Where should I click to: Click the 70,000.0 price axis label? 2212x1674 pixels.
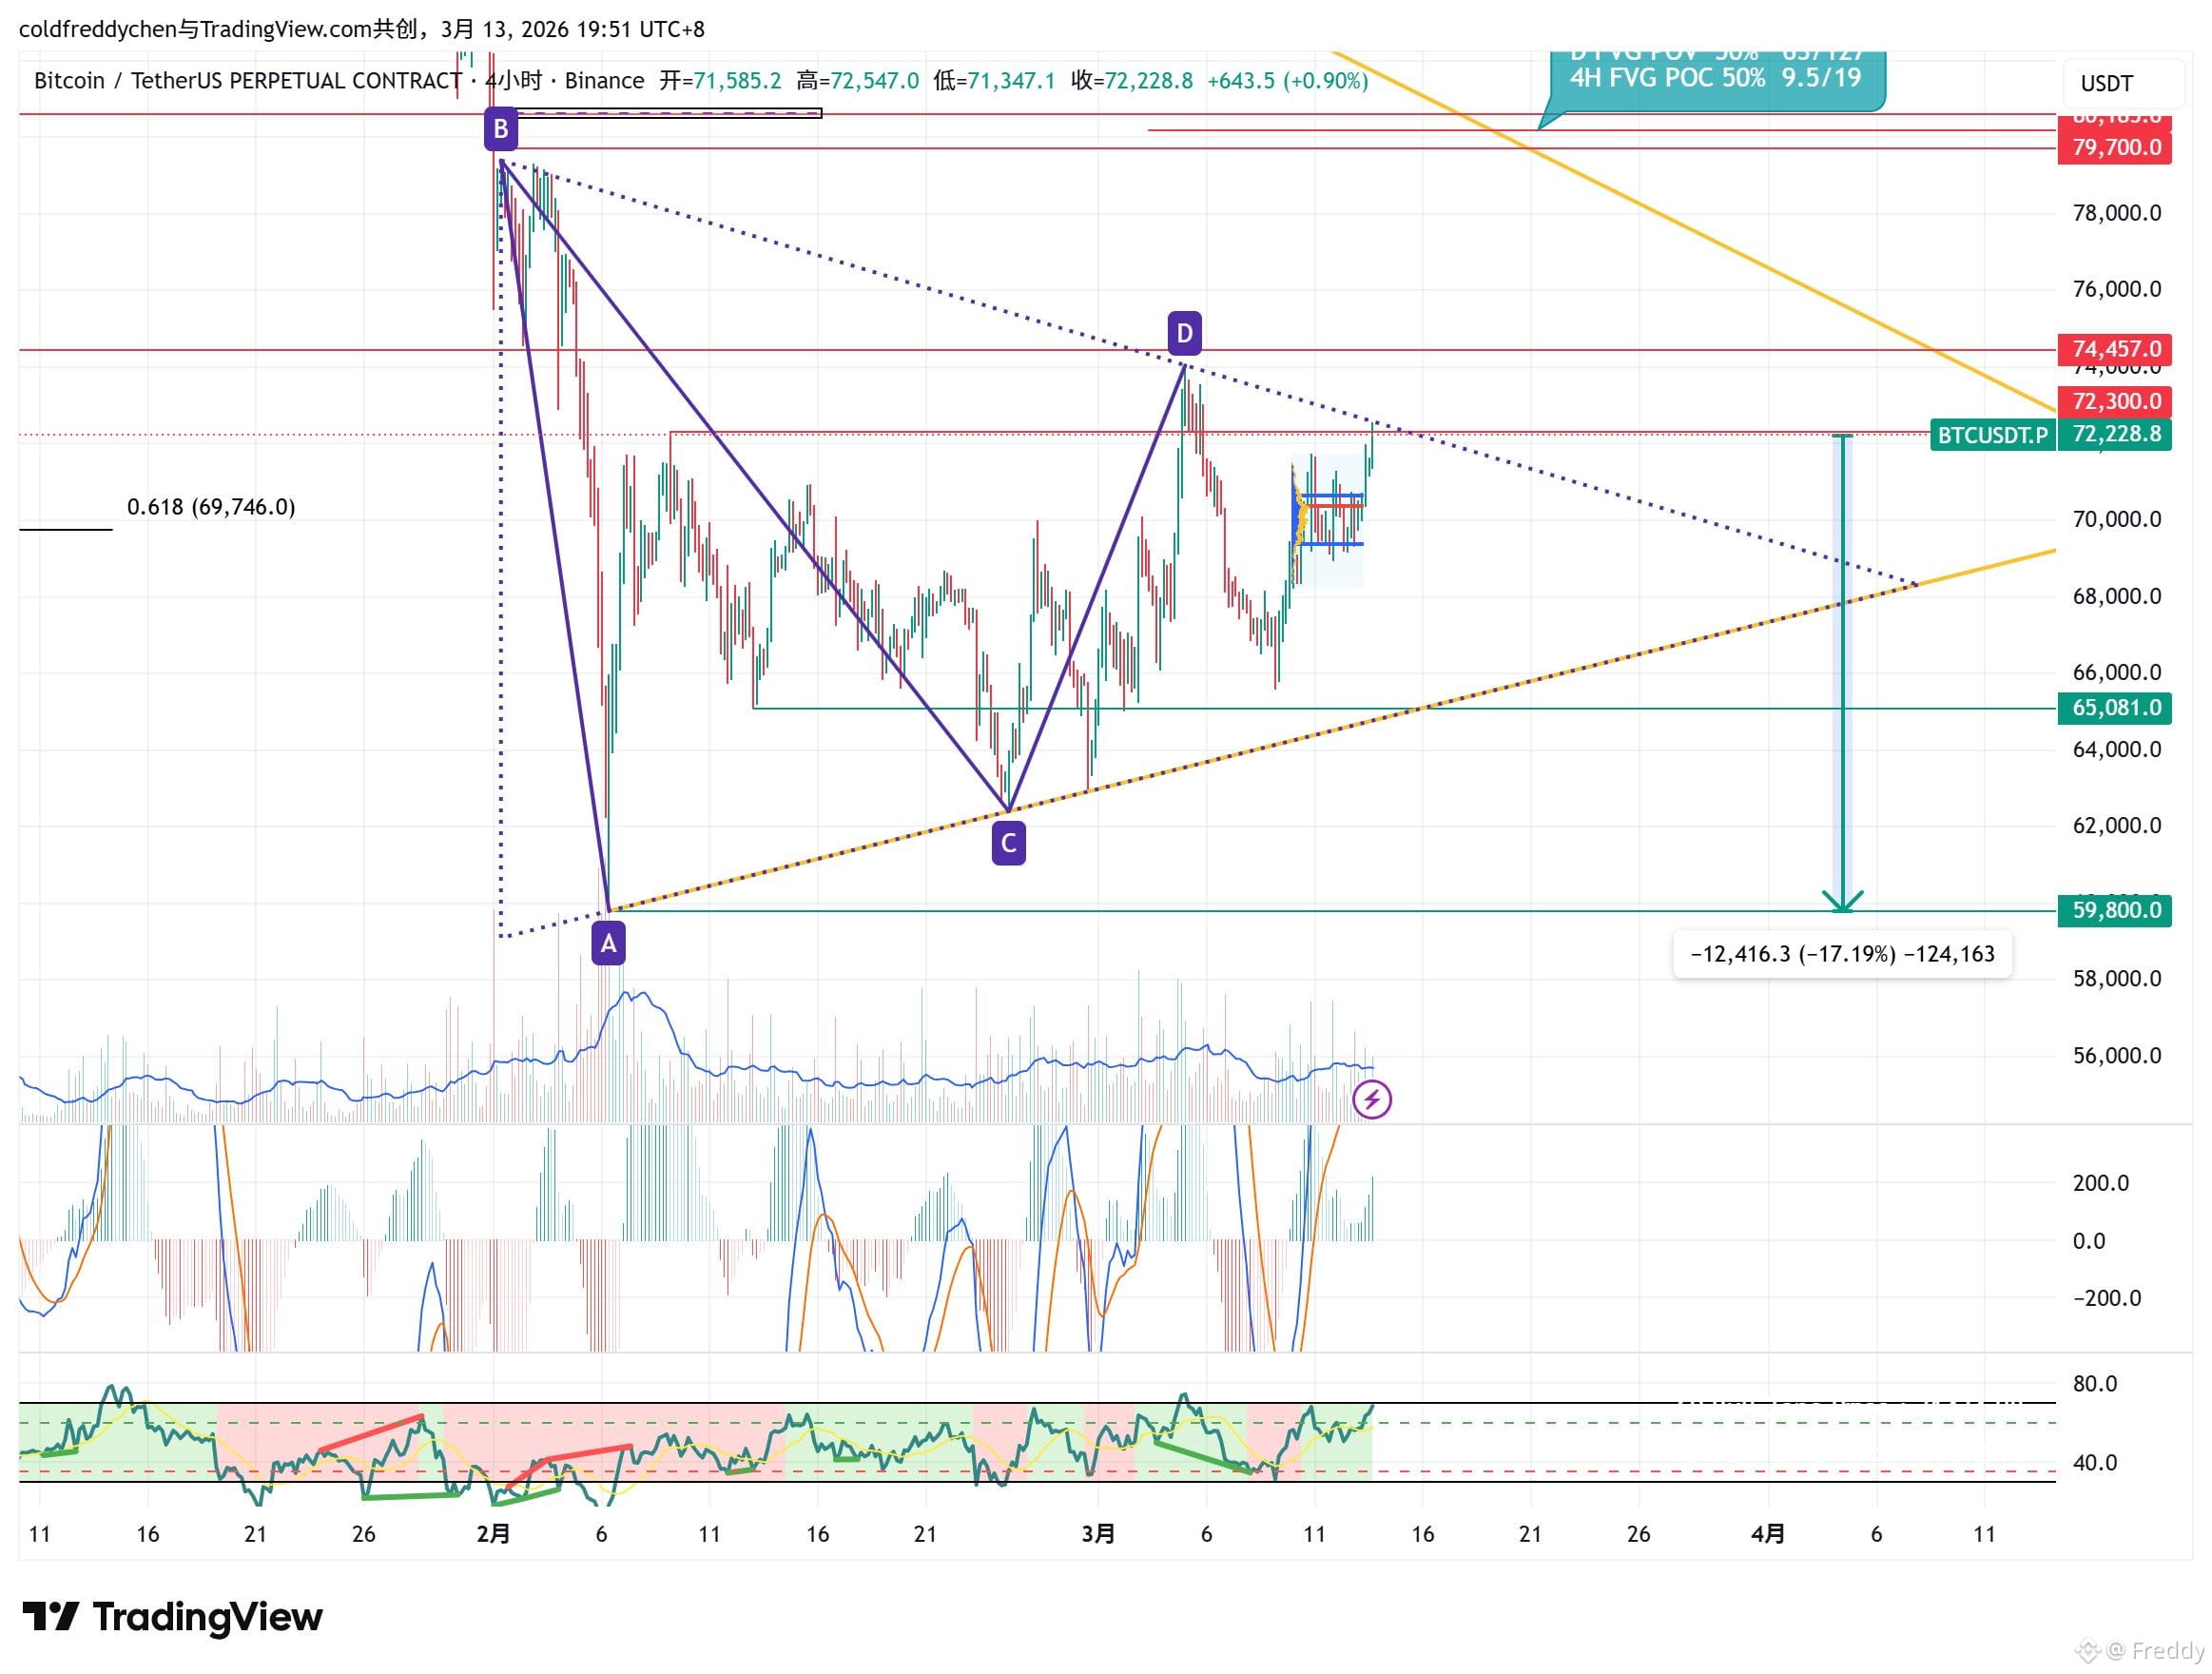[2117, 519]
